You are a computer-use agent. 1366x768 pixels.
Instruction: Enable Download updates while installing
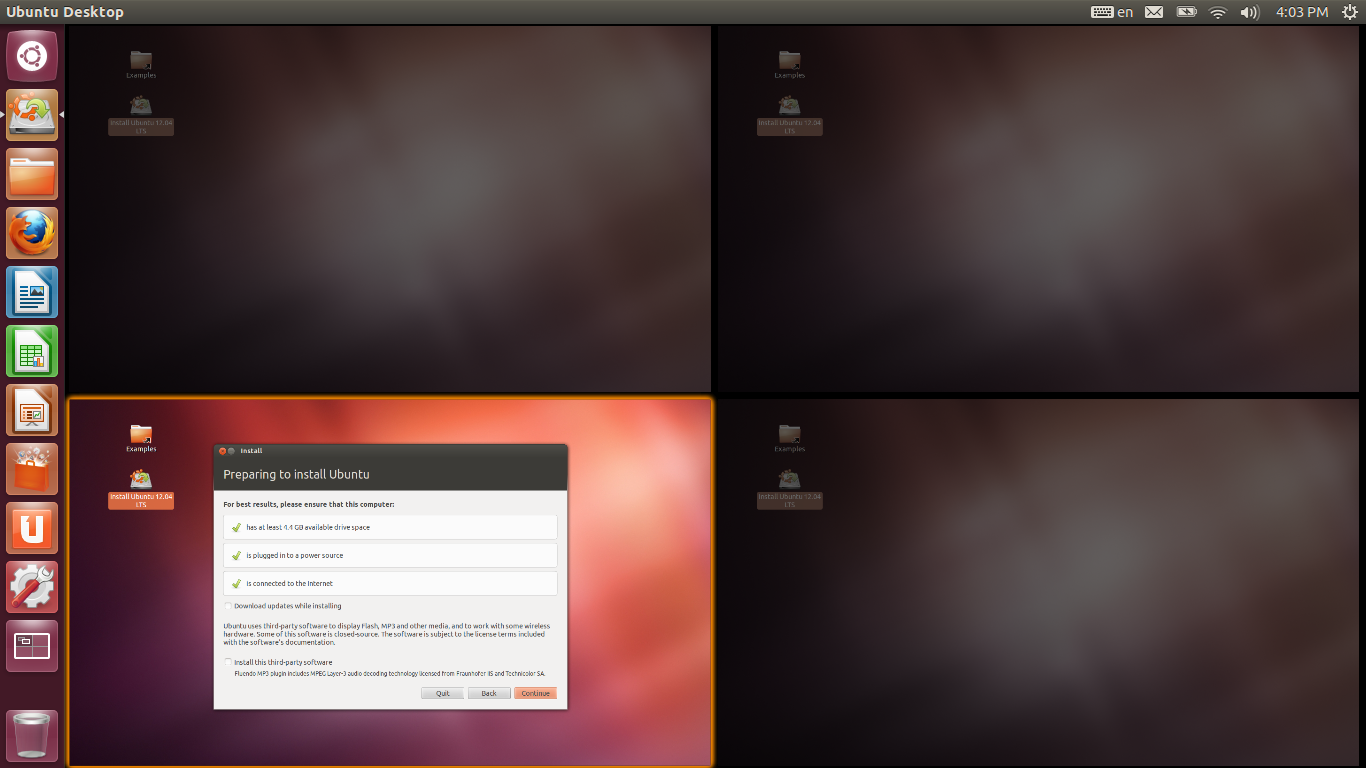229,606
